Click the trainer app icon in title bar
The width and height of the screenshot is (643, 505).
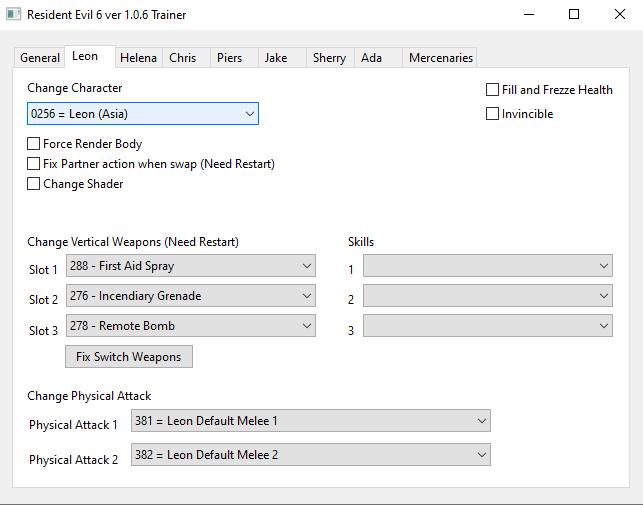tap(14, 14)
